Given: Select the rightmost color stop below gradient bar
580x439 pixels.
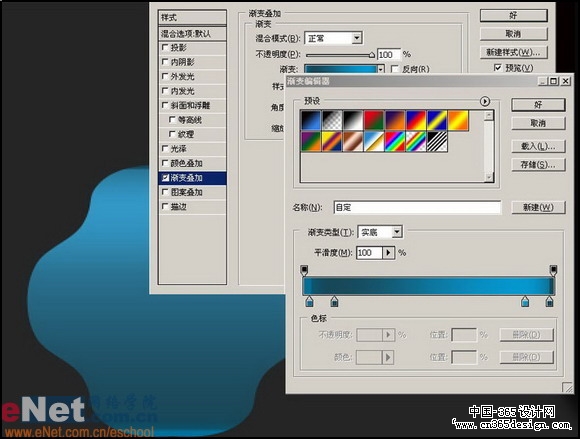Looking at the screenshot, I should click(549, 301).
